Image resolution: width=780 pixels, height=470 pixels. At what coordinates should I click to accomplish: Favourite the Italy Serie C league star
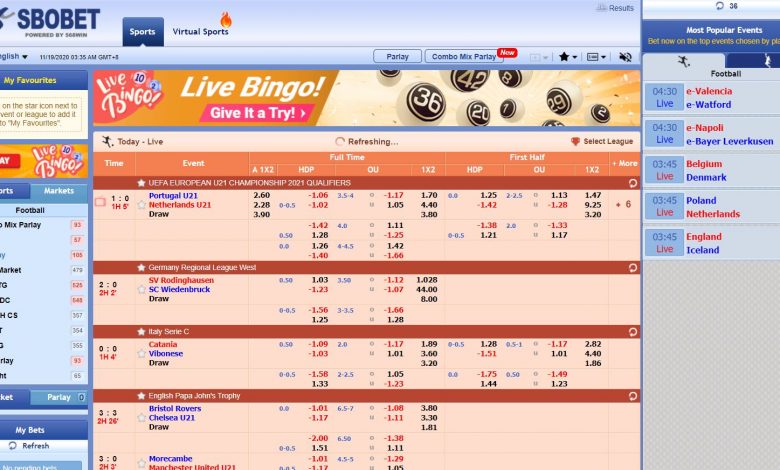pyautogui.click(x=141, y=332)
